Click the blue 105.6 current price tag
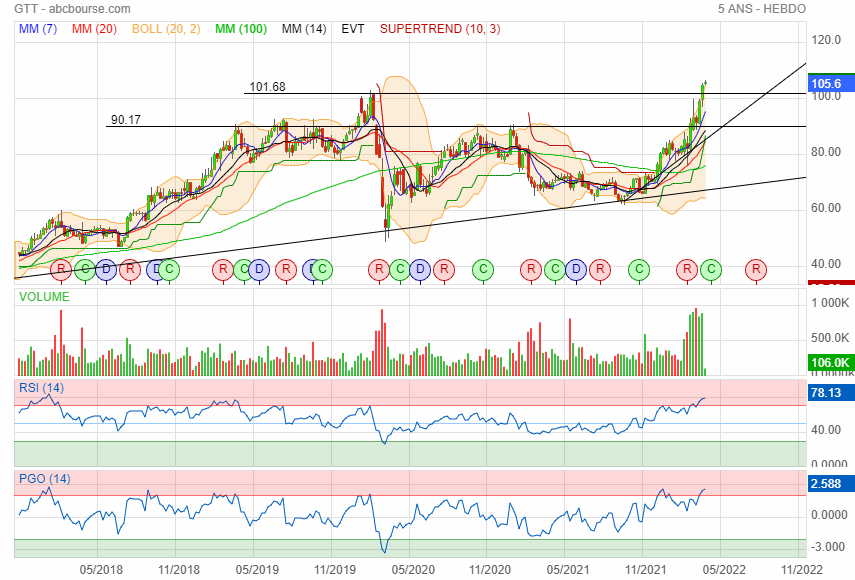Image resolution: width=855 pixels, height=580 pixels. [x=831, y=83]
